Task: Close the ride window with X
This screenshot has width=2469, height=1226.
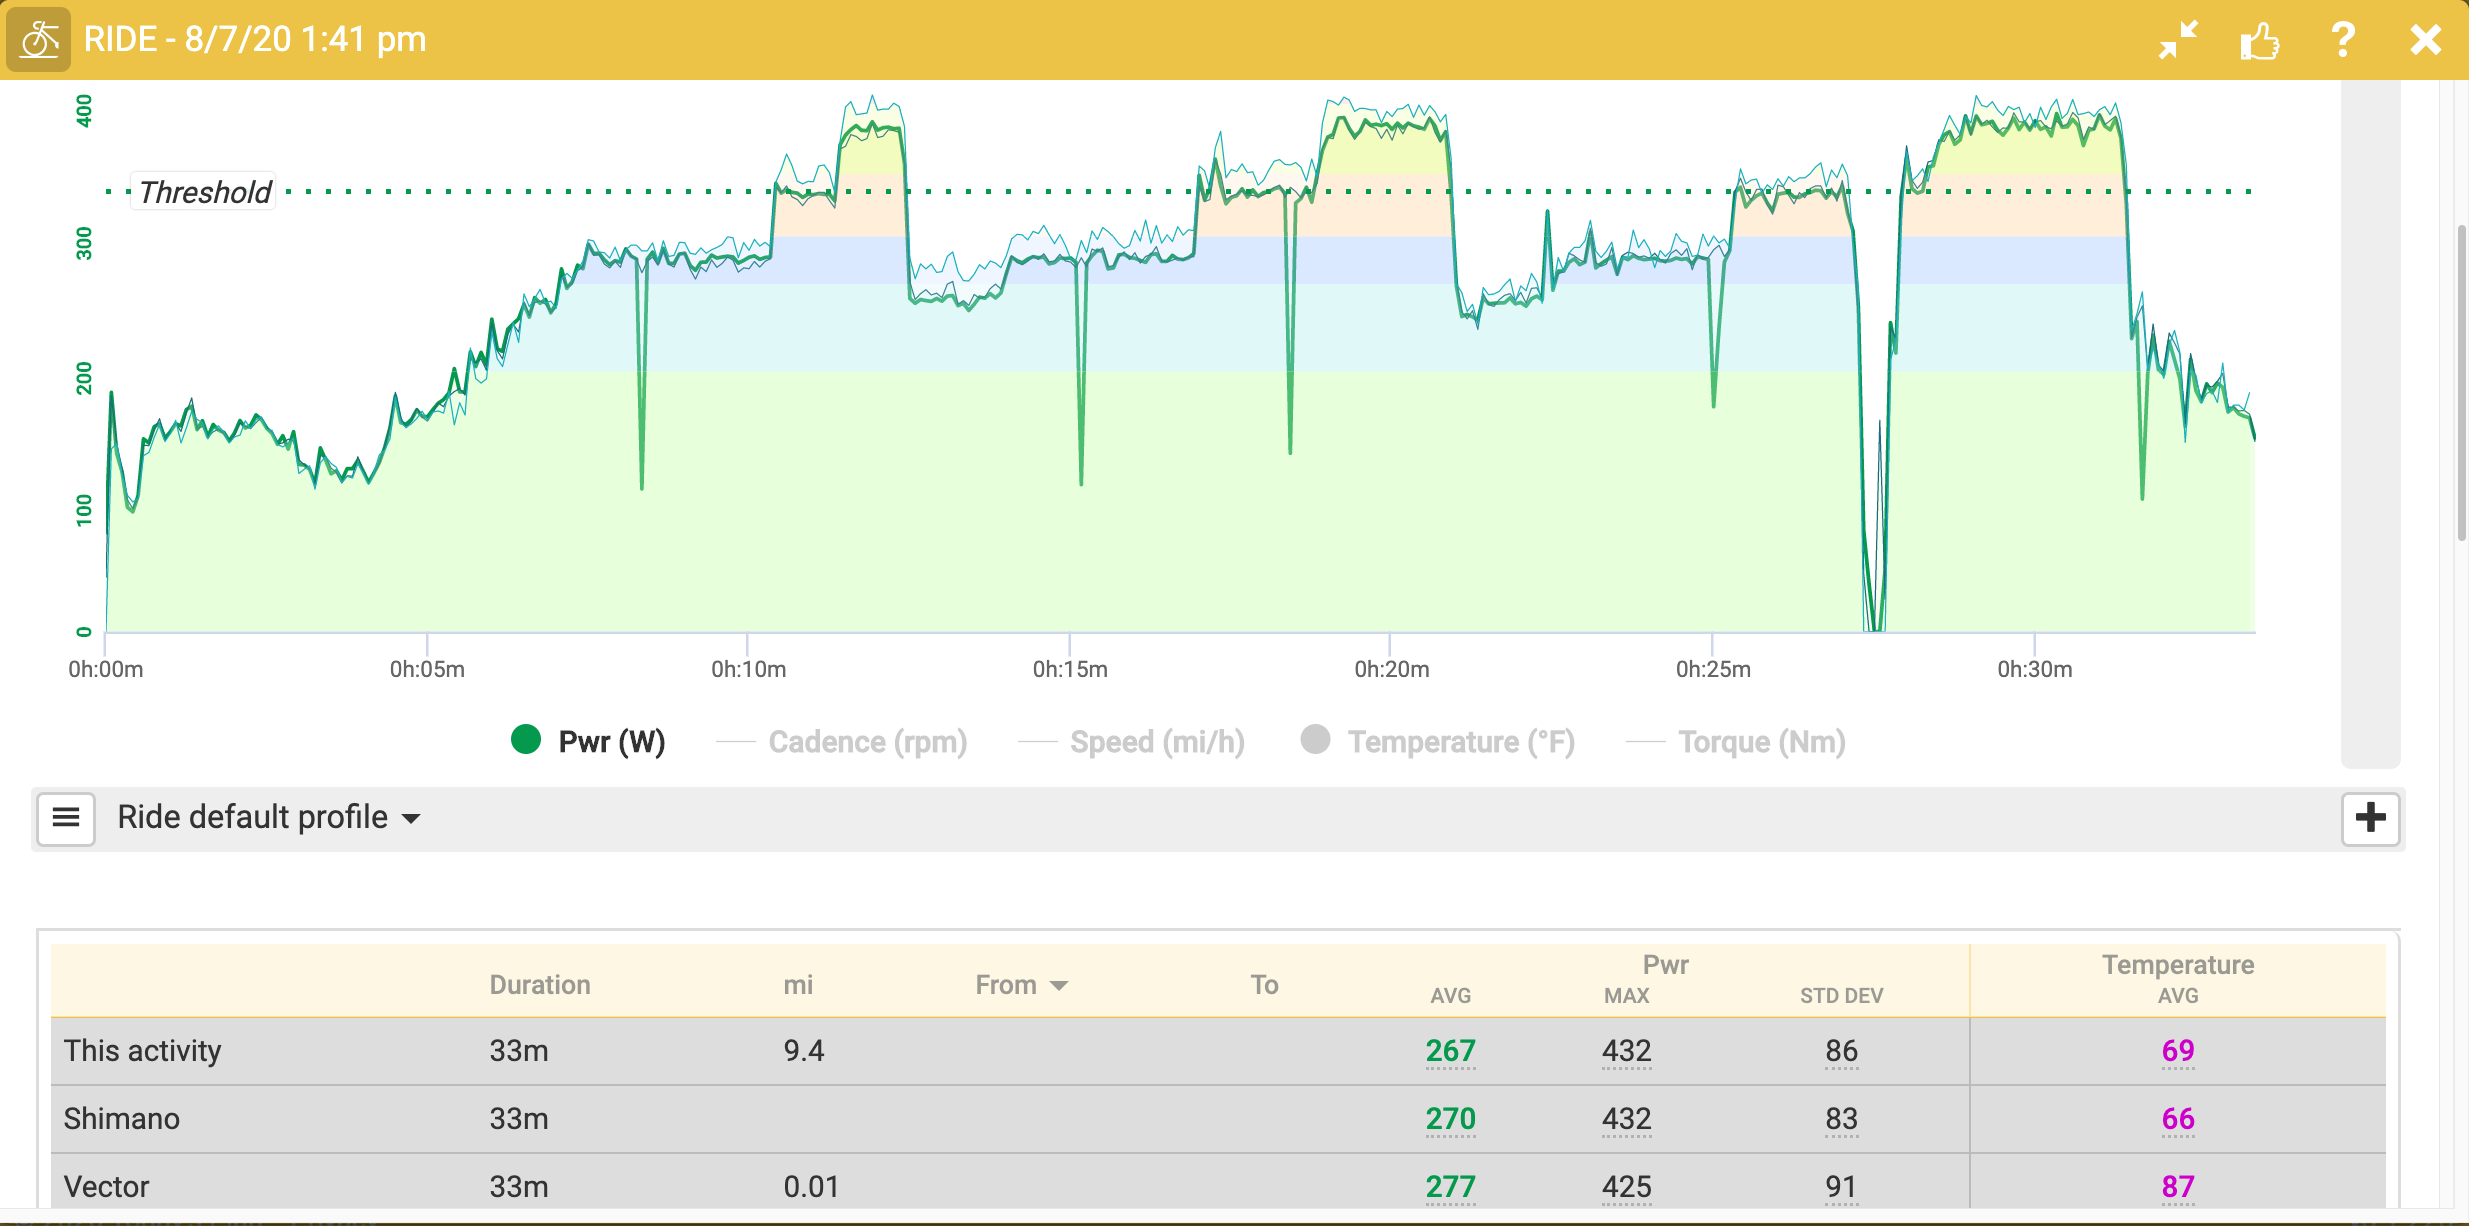Action: click(x=2425, y=40)
